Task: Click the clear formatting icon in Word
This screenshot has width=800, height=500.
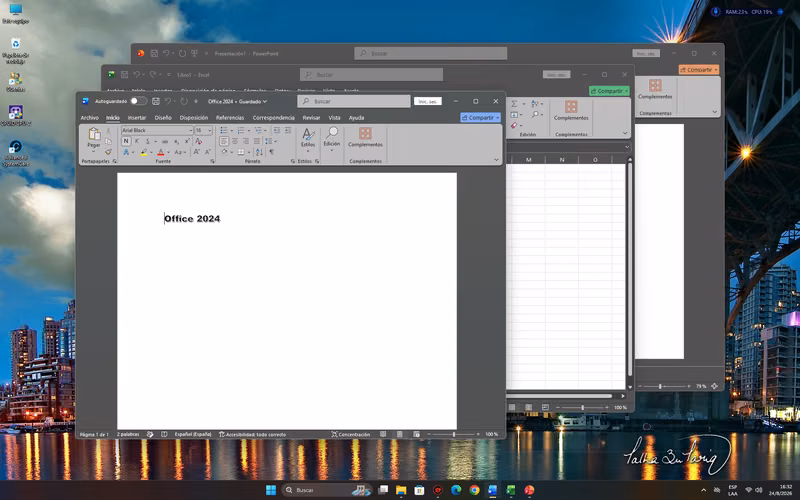Action: [x=198, y=141]
